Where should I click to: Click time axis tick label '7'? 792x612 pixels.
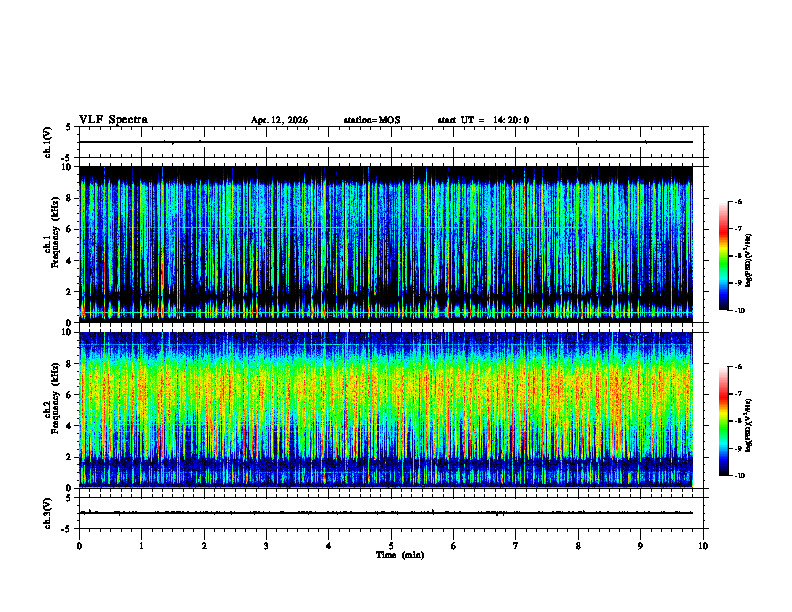click(x=516, y=546)
